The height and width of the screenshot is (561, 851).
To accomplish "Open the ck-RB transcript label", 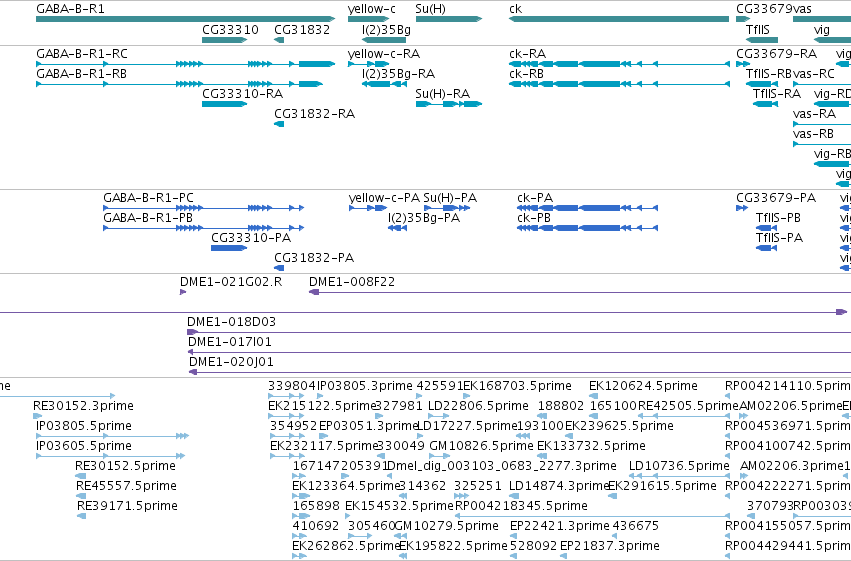I will coord(526,74).
